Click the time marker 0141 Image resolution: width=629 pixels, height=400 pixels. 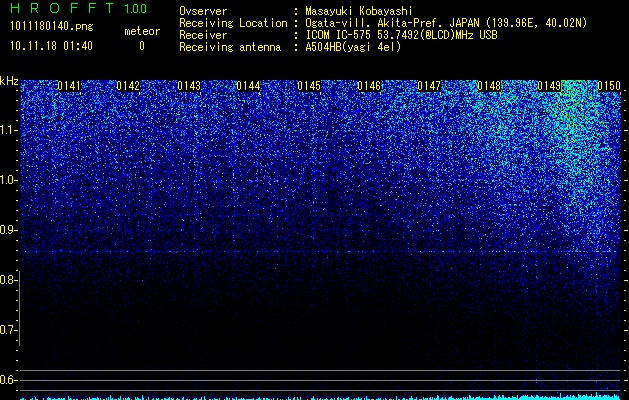coord(69,86)
